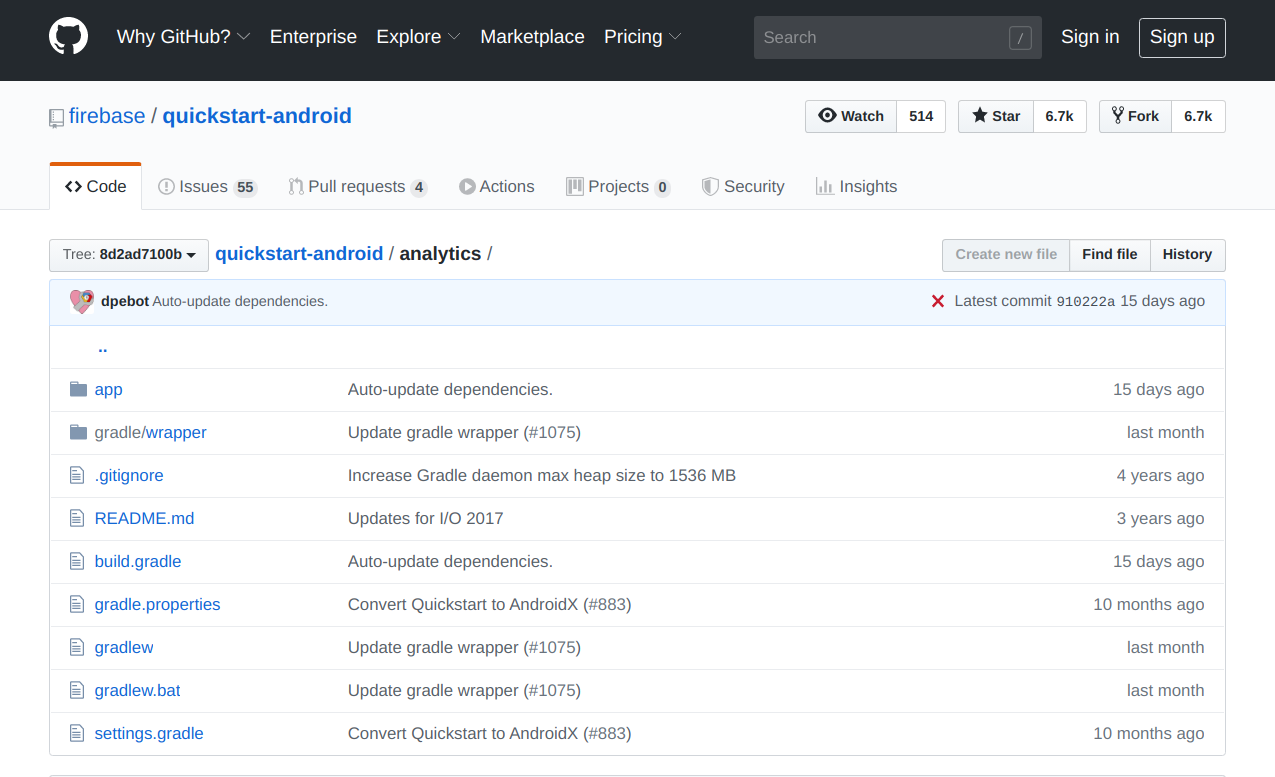1275x777 pixels.
Task: Go up to parent directory (..)
Action: click(x=103, y=347)
